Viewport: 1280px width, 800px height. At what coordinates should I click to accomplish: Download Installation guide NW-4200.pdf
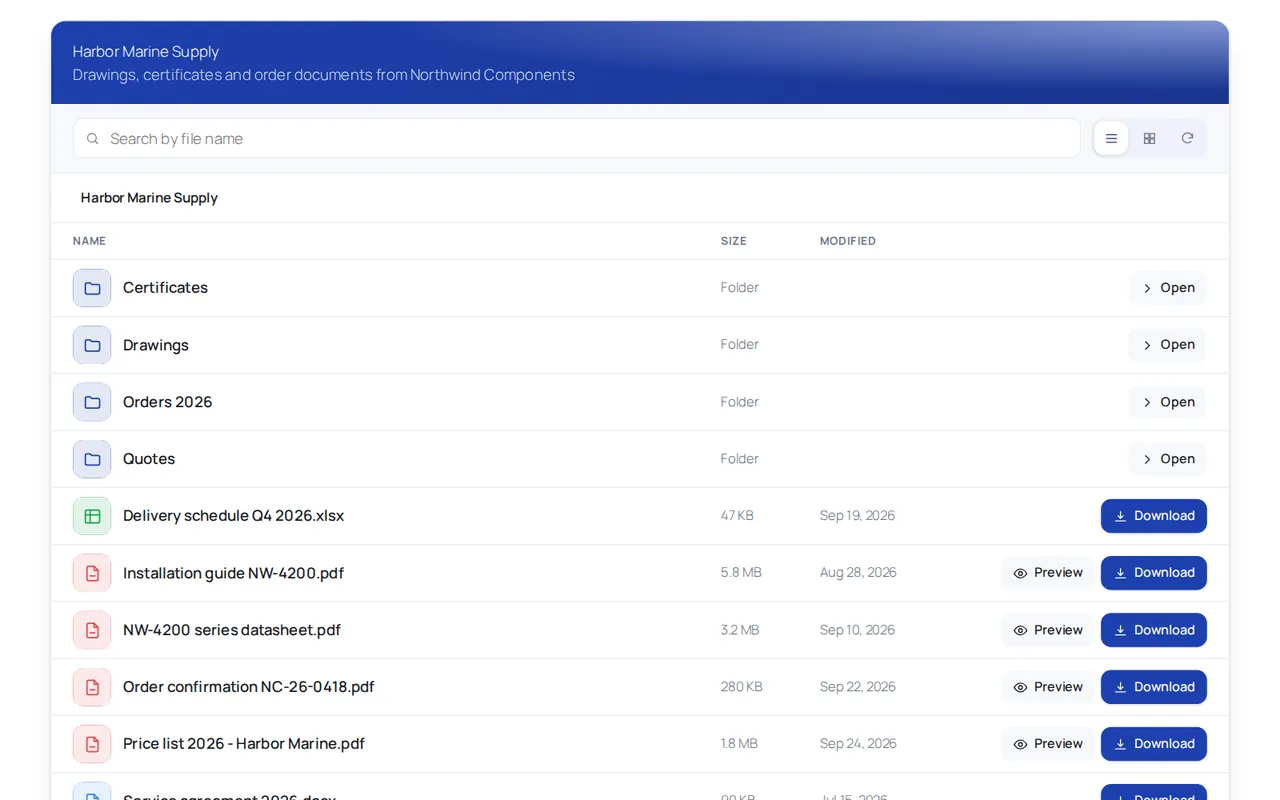(x=1154, y=573)
